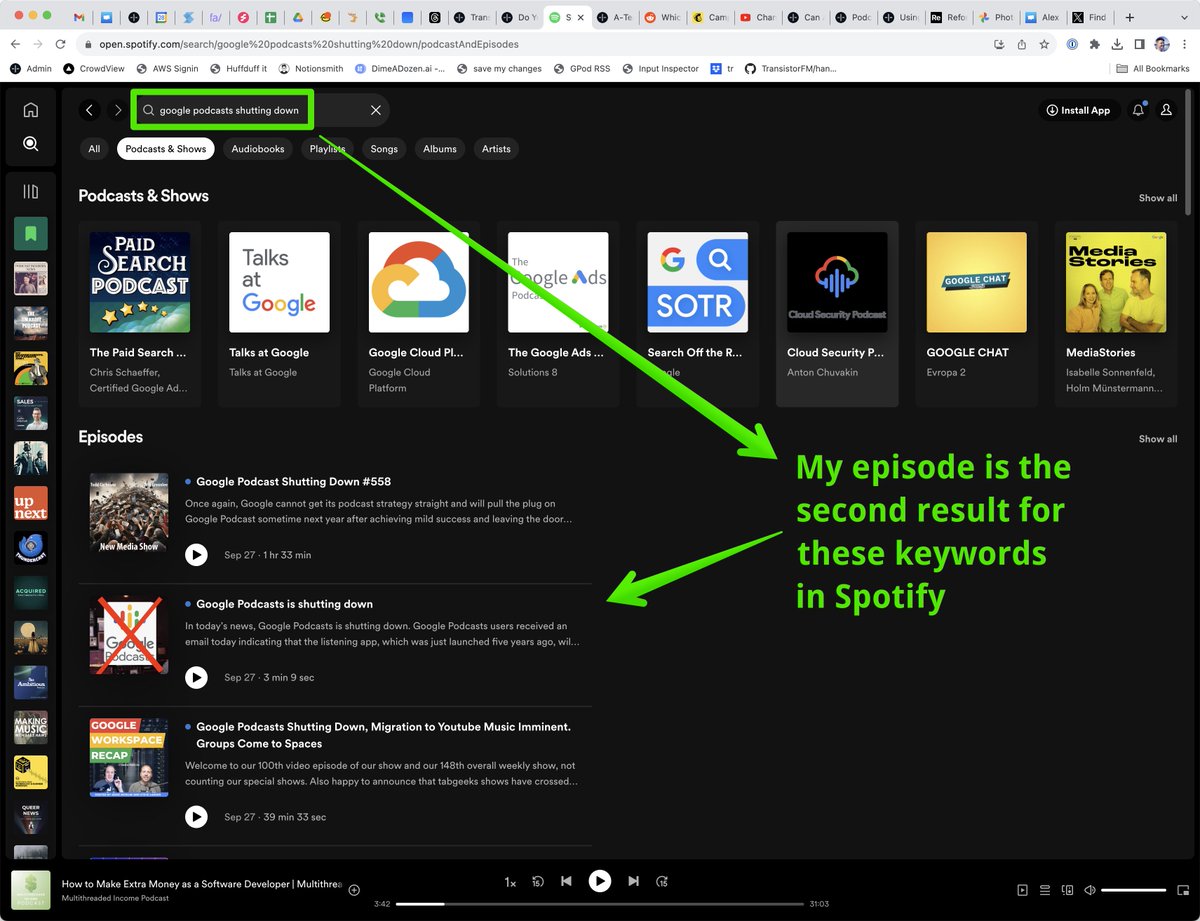Switch to the Audiobooks filter
The image size is (1200, 921).
pos(258,149)
